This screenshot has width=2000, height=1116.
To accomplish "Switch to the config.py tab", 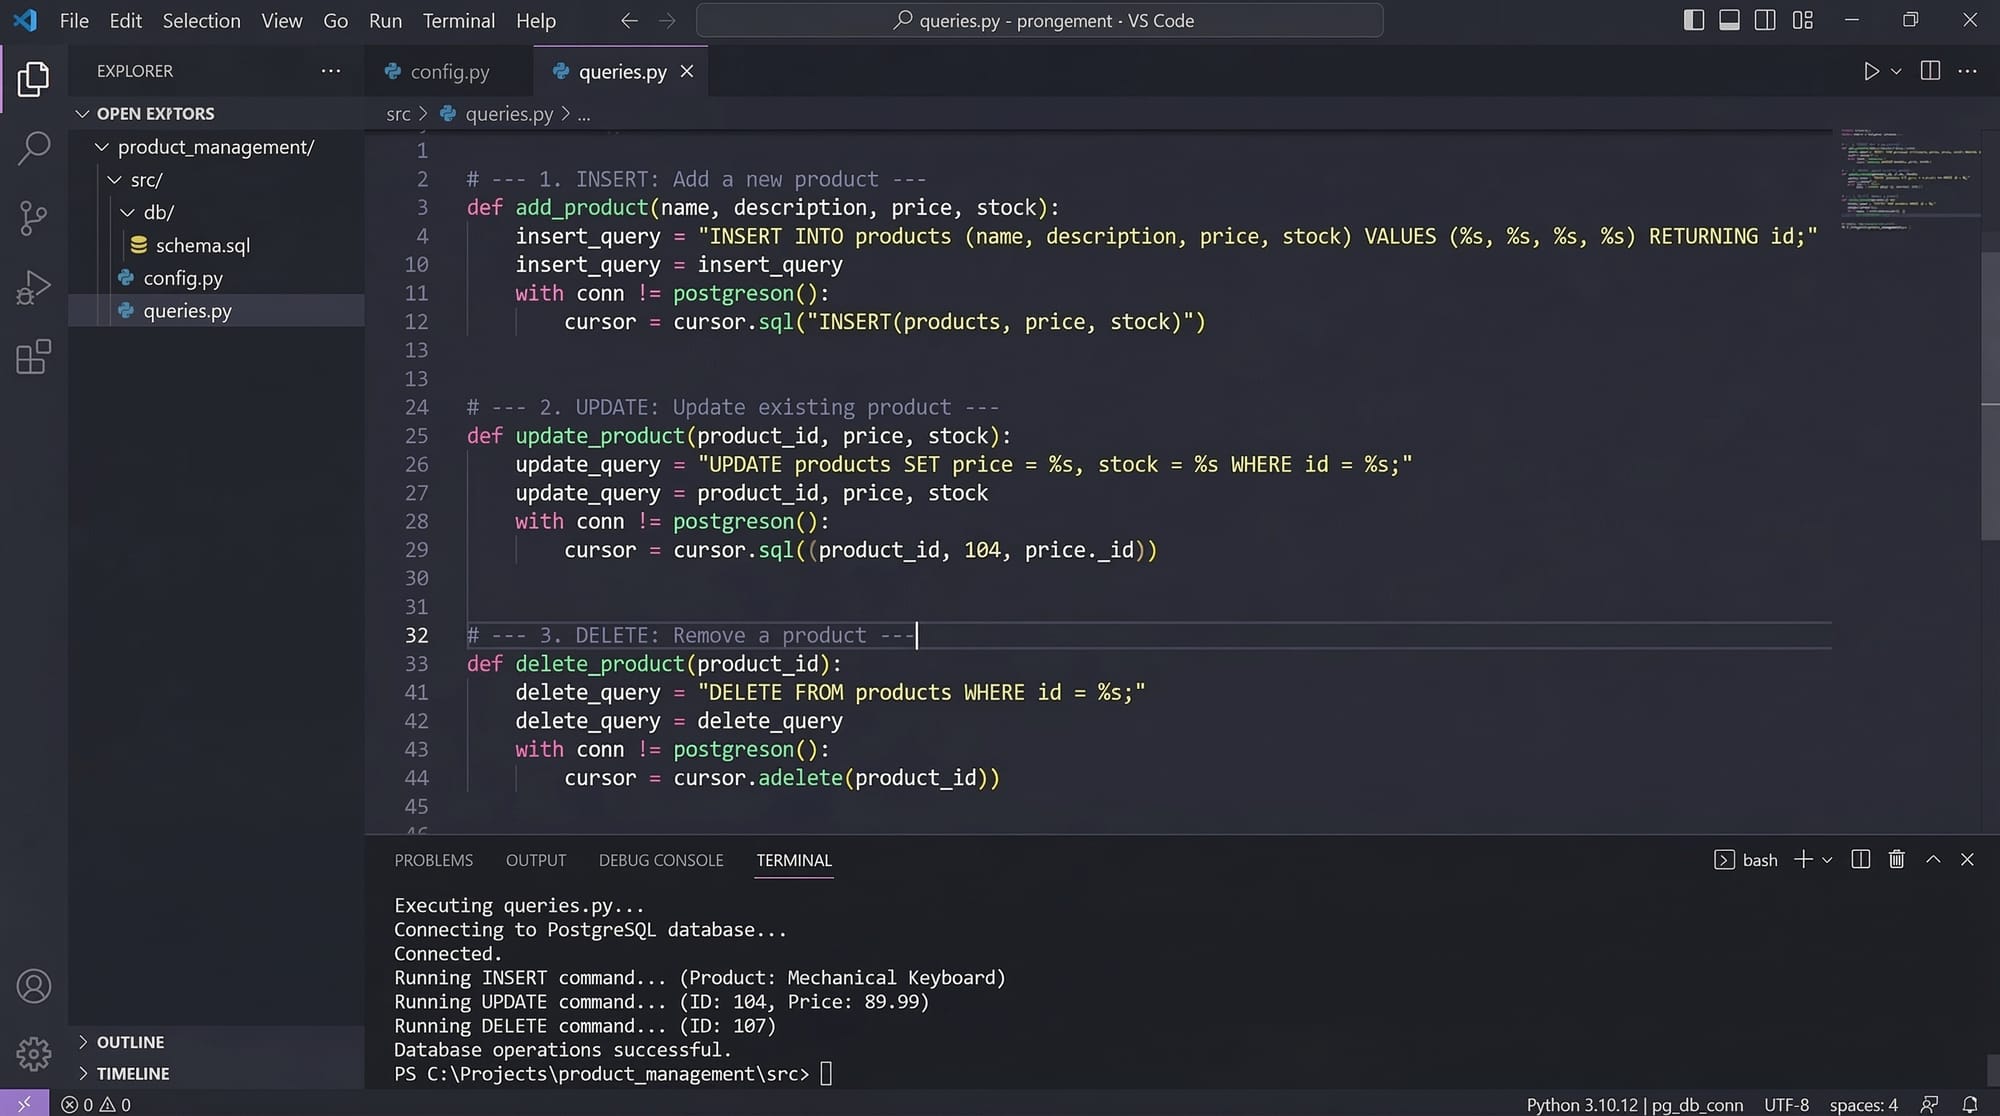I will (449, 71).
